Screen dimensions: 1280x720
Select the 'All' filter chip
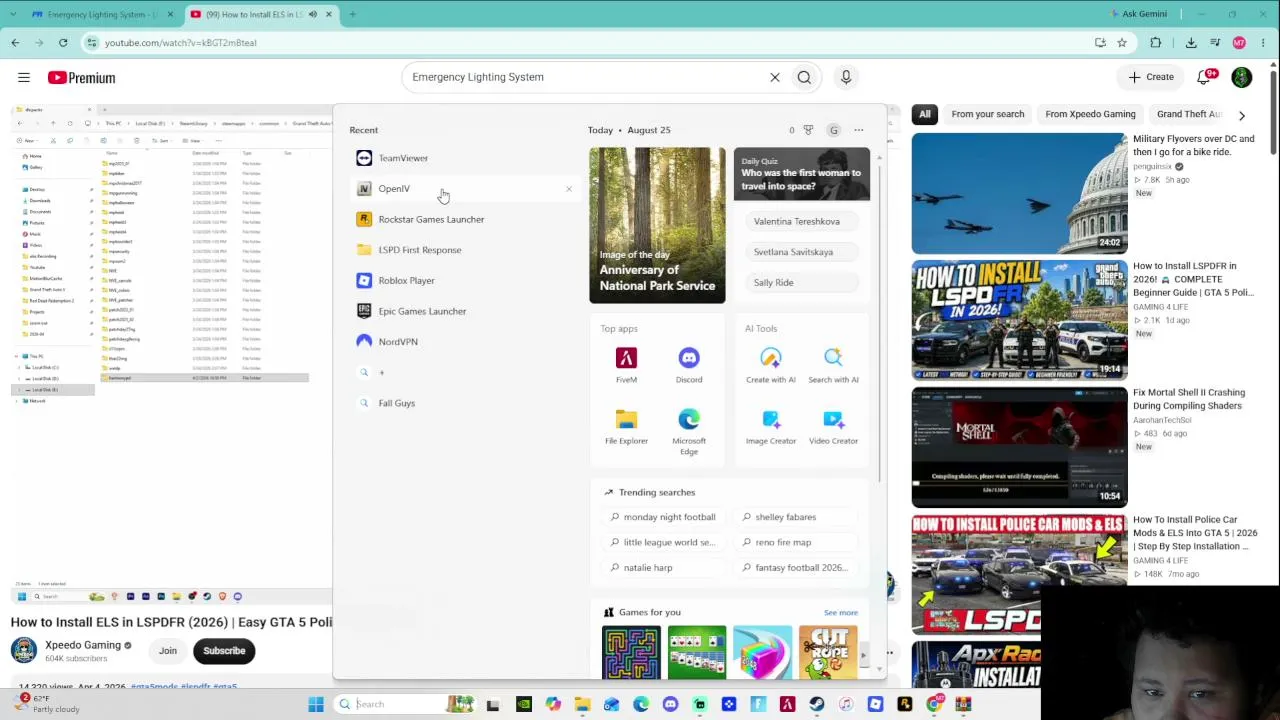[925, 114]
